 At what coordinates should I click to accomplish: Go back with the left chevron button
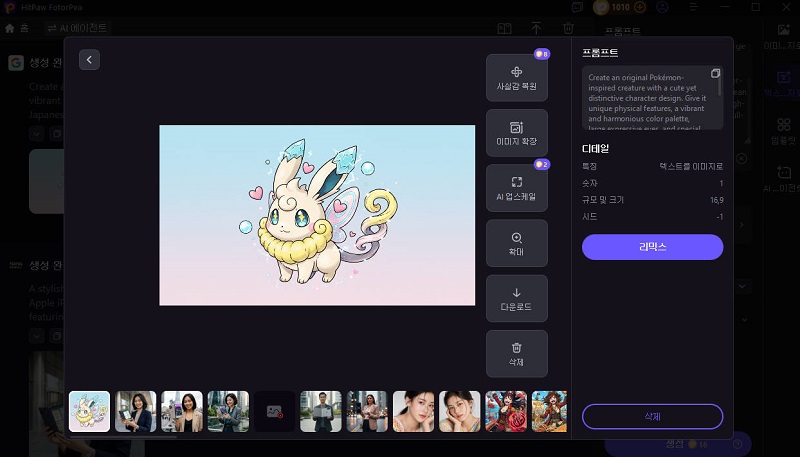pos(89,60)
